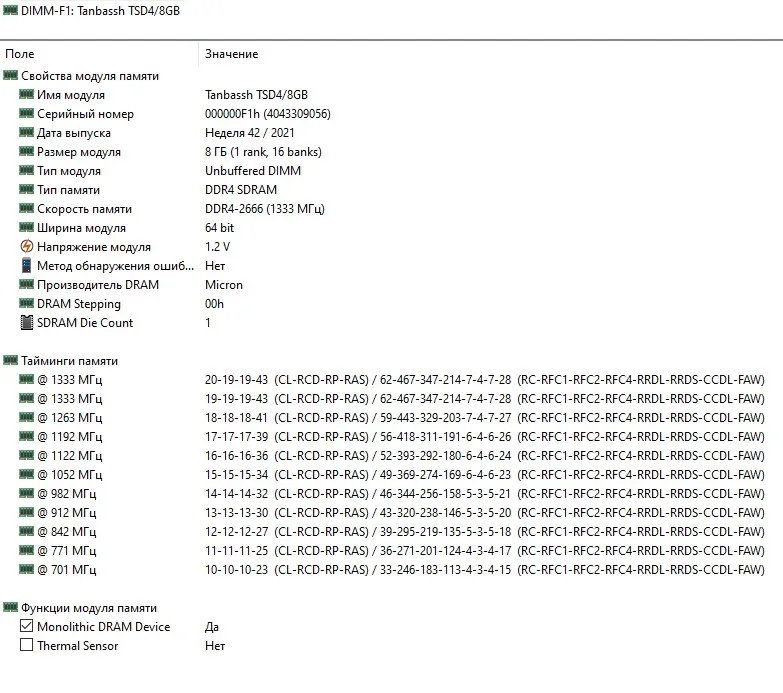Image resolution: width=783 pixels, height=693 pixels.
Task: Click the icon beside Серийный номер
Action: [x=26, y=113]
